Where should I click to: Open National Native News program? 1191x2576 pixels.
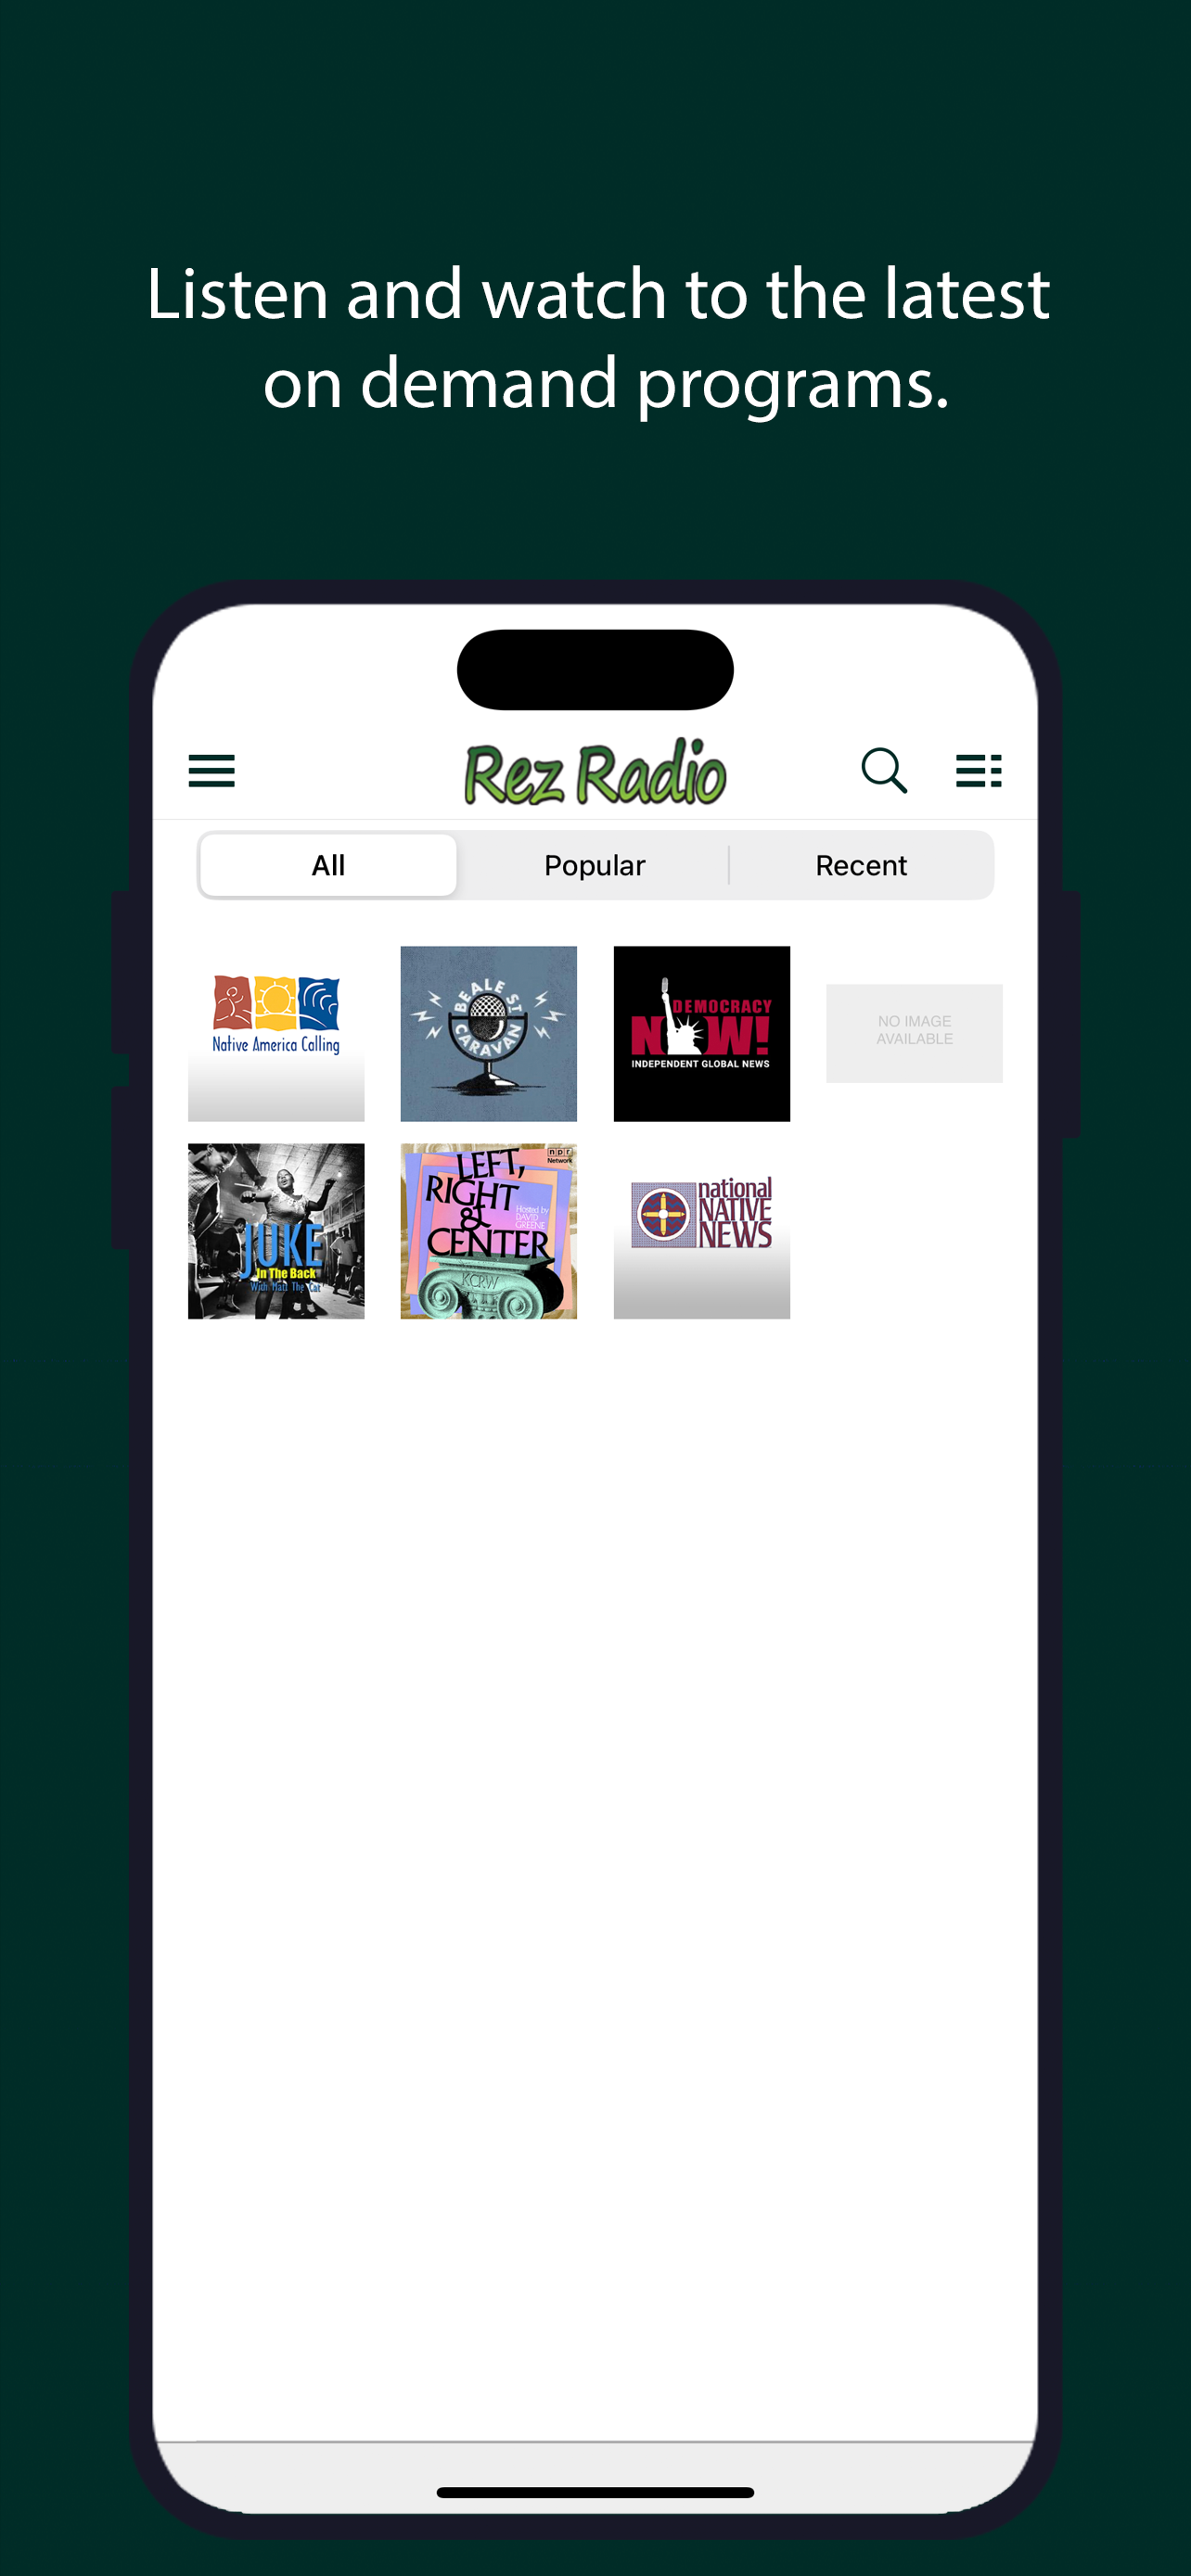click(x=701, y=1231)
